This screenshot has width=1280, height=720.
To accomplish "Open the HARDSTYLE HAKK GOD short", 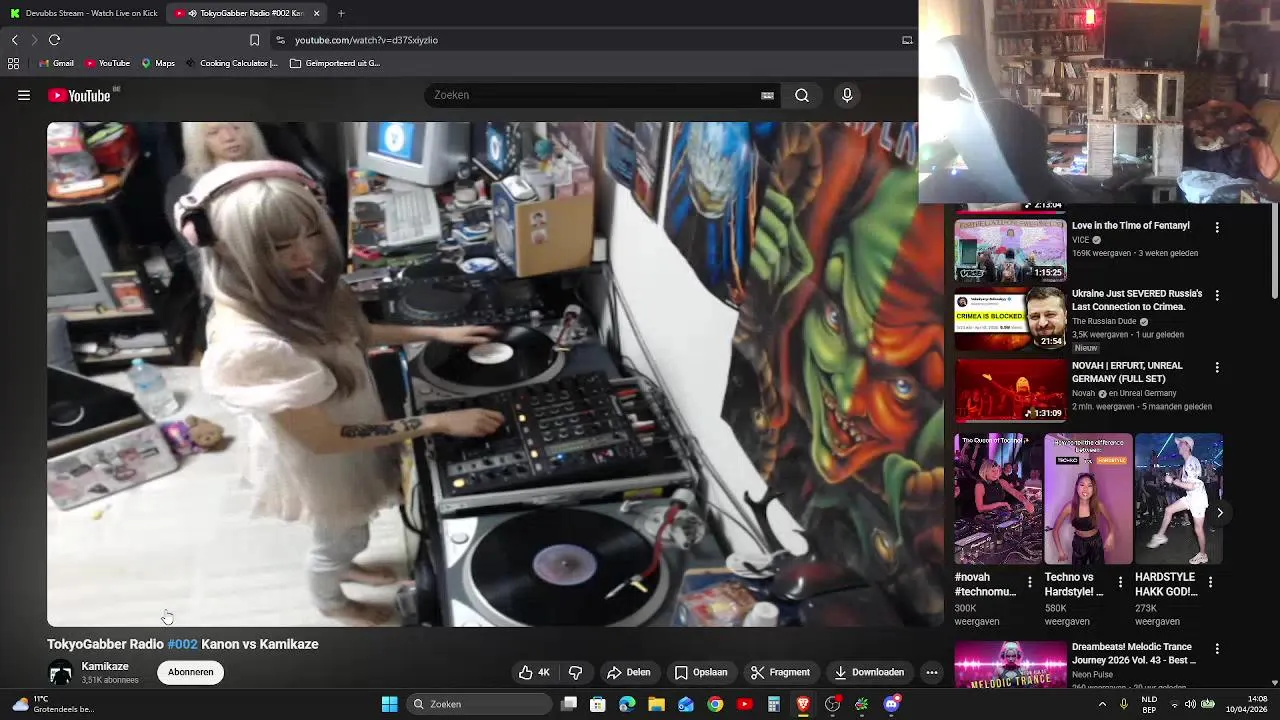I will click(x=1179, y=499).
